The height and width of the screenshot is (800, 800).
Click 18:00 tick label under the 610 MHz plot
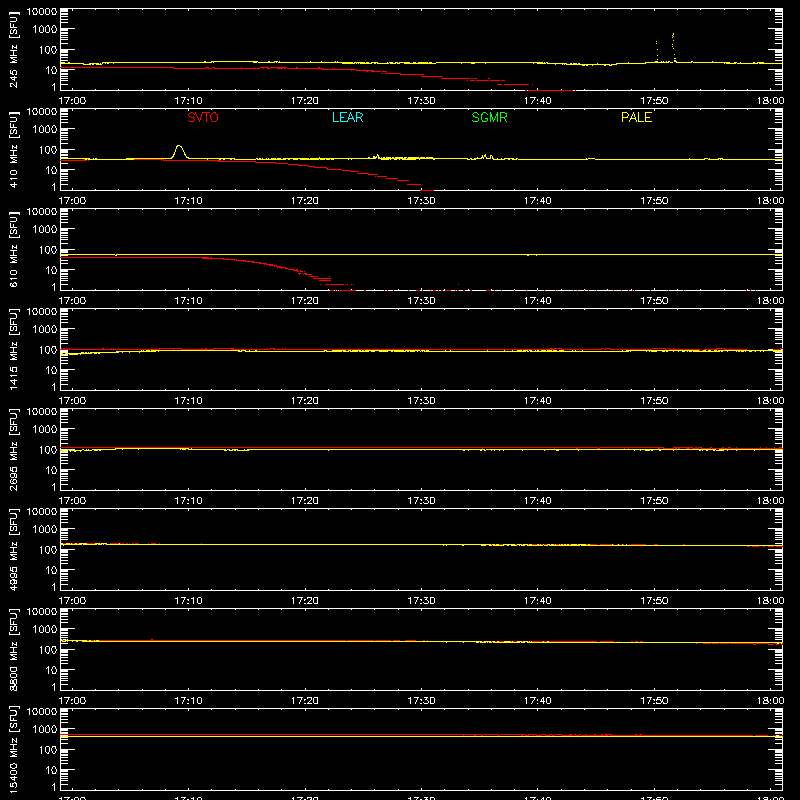[x=770, y=301]
